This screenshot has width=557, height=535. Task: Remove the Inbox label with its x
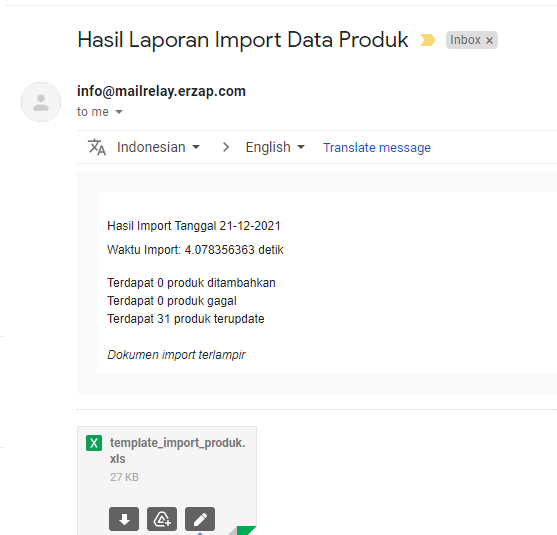coord(489,40)
